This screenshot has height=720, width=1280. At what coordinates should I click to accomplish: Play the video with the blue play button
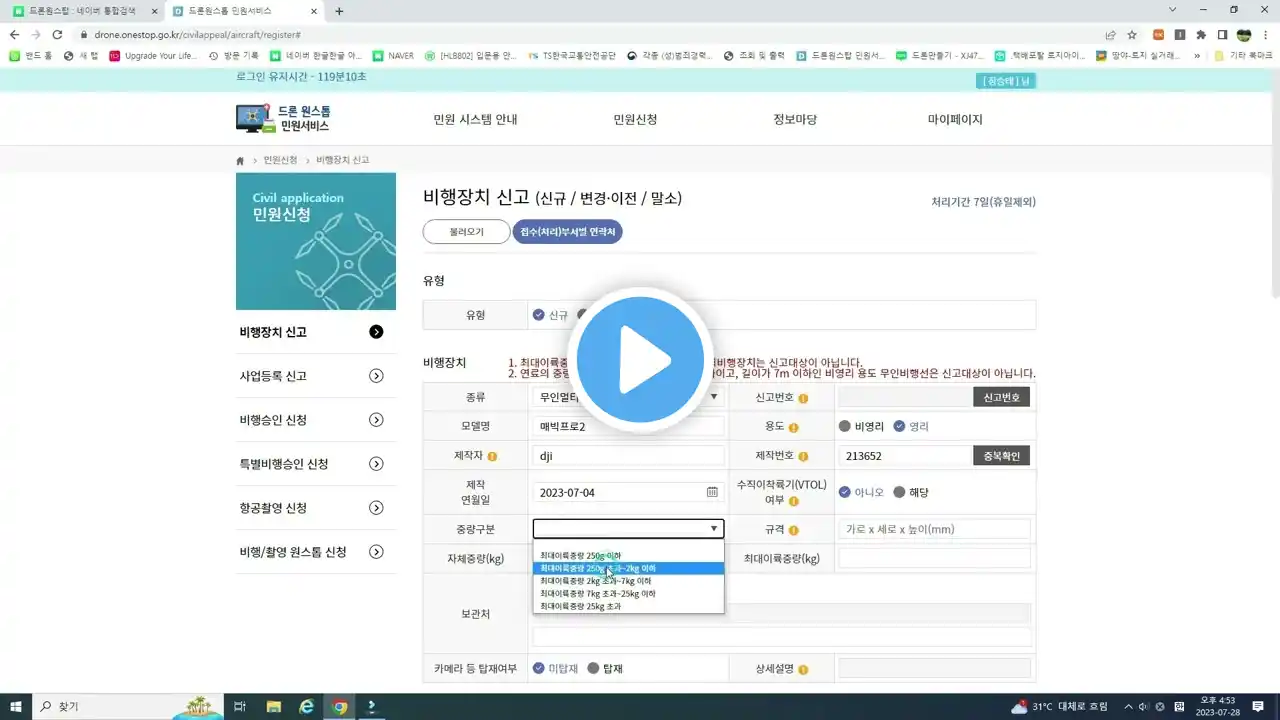pos(640,359)
